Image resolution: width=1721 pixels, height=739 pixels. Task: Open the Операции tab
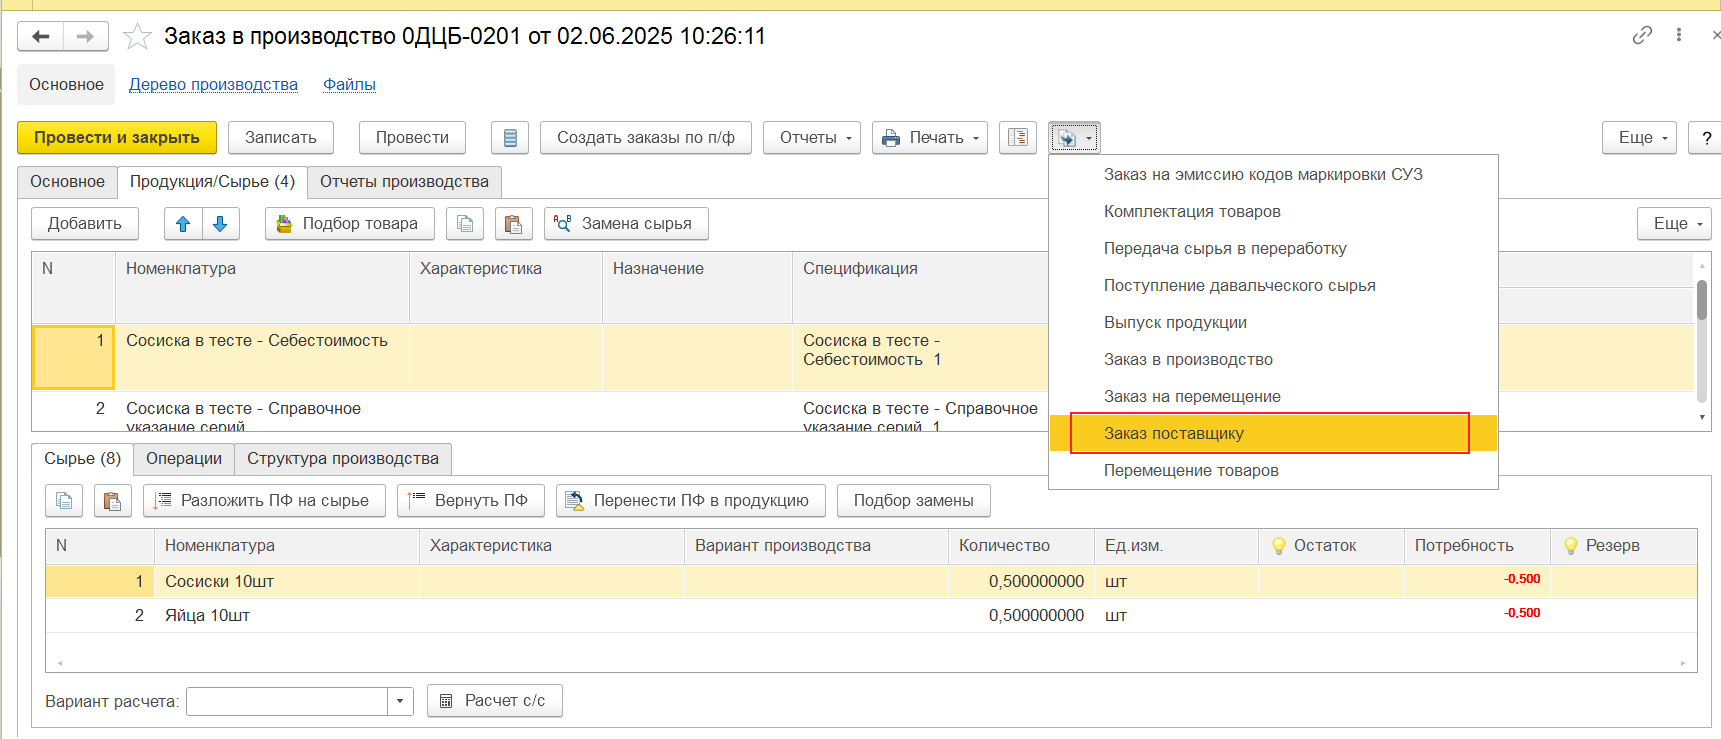[x=184, y=459]
